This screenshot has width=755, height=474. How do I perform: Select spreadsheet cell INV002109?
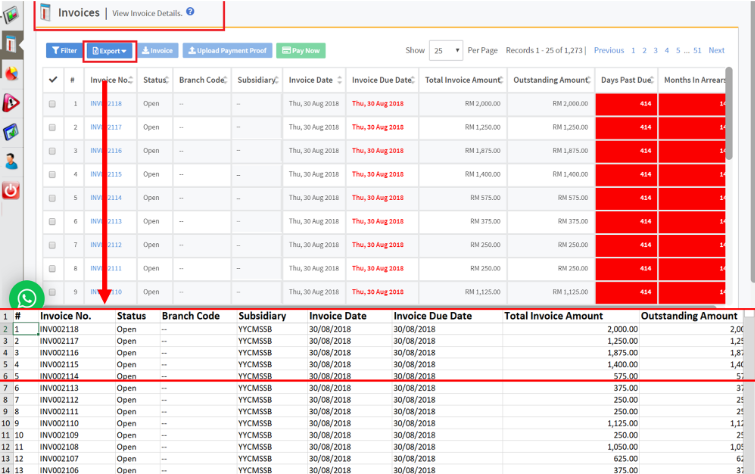[77, 435]
